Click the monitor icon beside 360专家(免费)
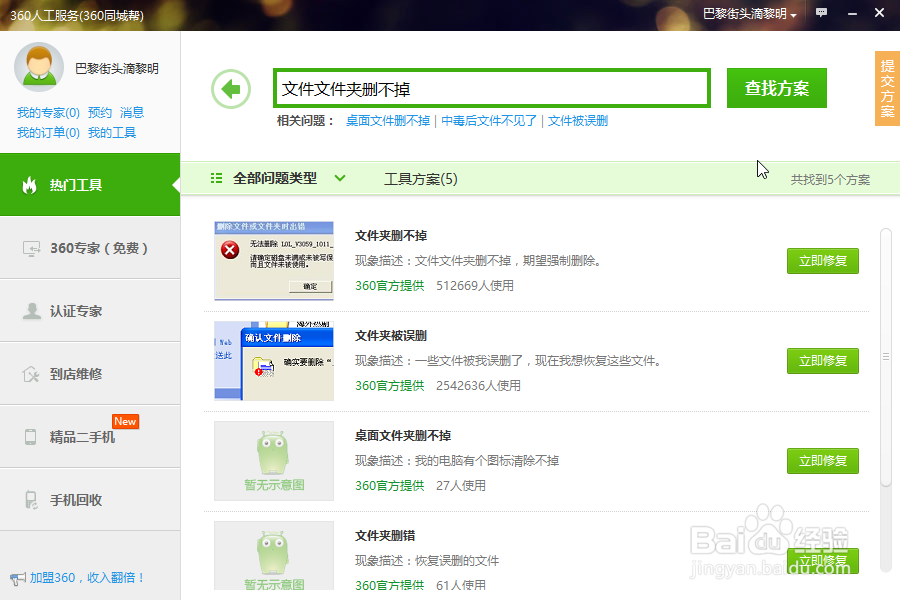The width and height of the screenshot is (900, 600). pos(31,248)
